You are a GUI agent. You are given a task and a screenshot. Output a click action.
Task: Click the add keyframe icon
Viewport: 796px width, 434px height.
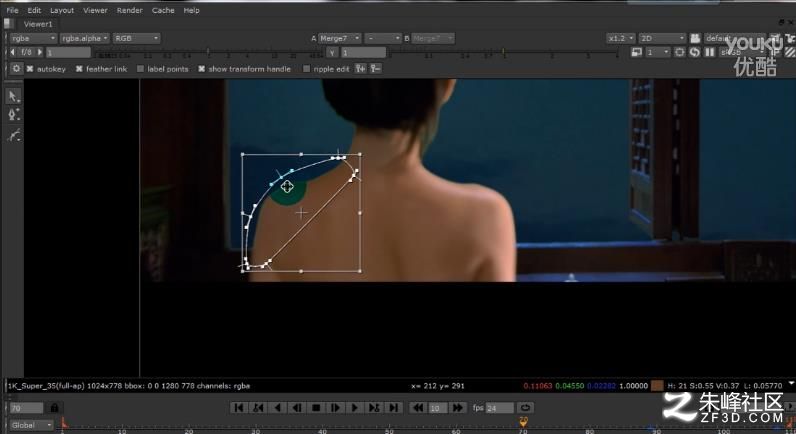tap(360, 68)
